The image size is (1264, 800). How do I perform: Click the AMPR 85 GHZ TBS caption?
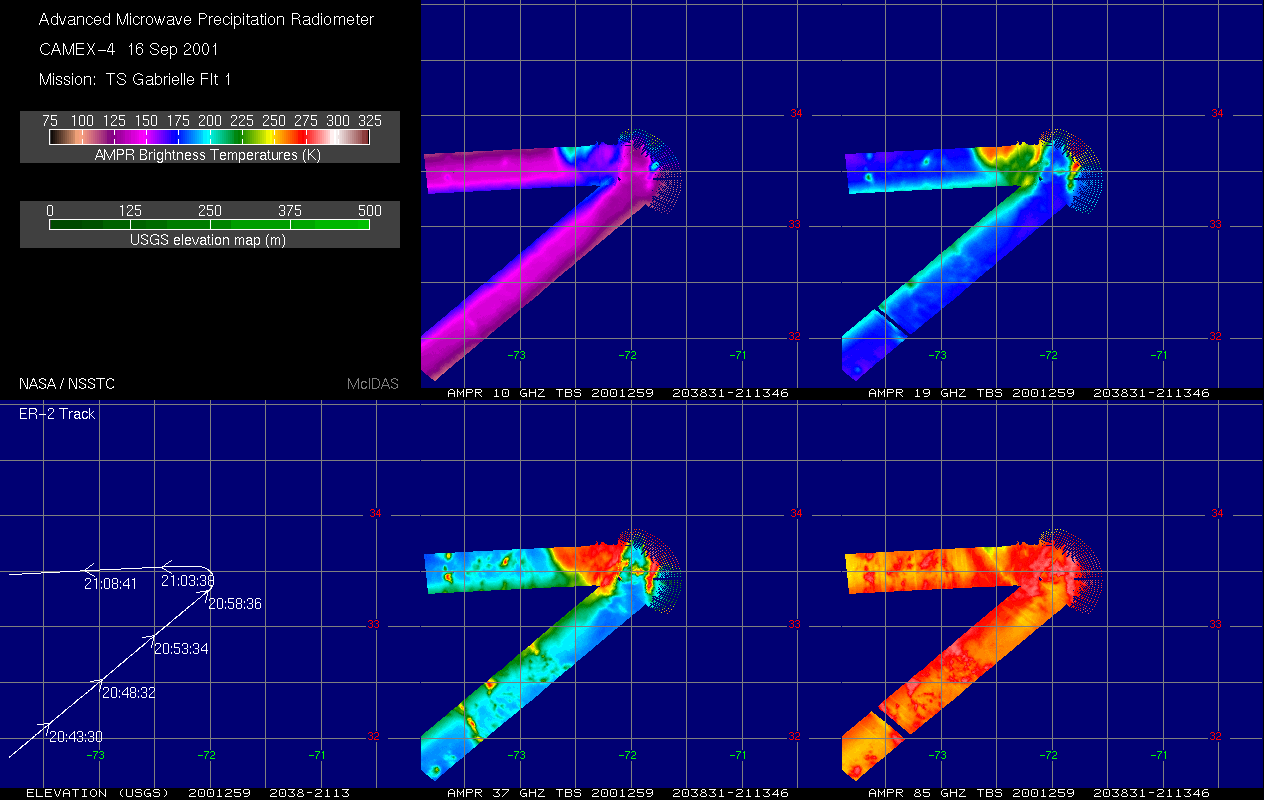click(x=1038, y=793)
